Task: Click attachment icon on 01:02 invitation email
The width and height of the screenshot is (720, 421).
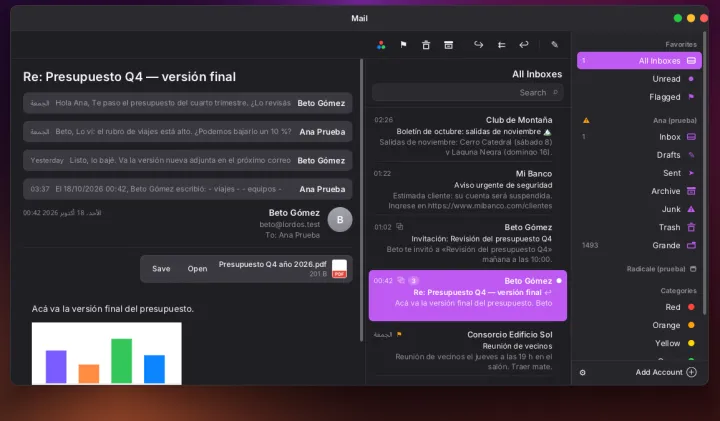Action: pyautogui.click(x=399, y=227)
